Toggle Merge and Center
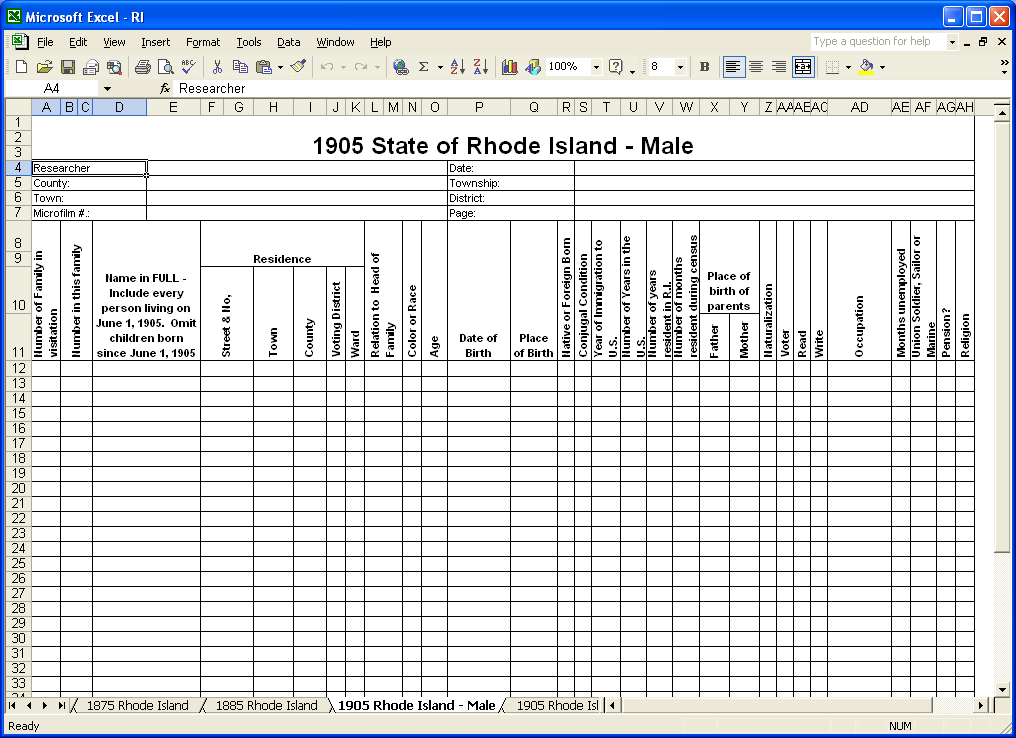This screenshot has width=1016, height=738. 803,67
